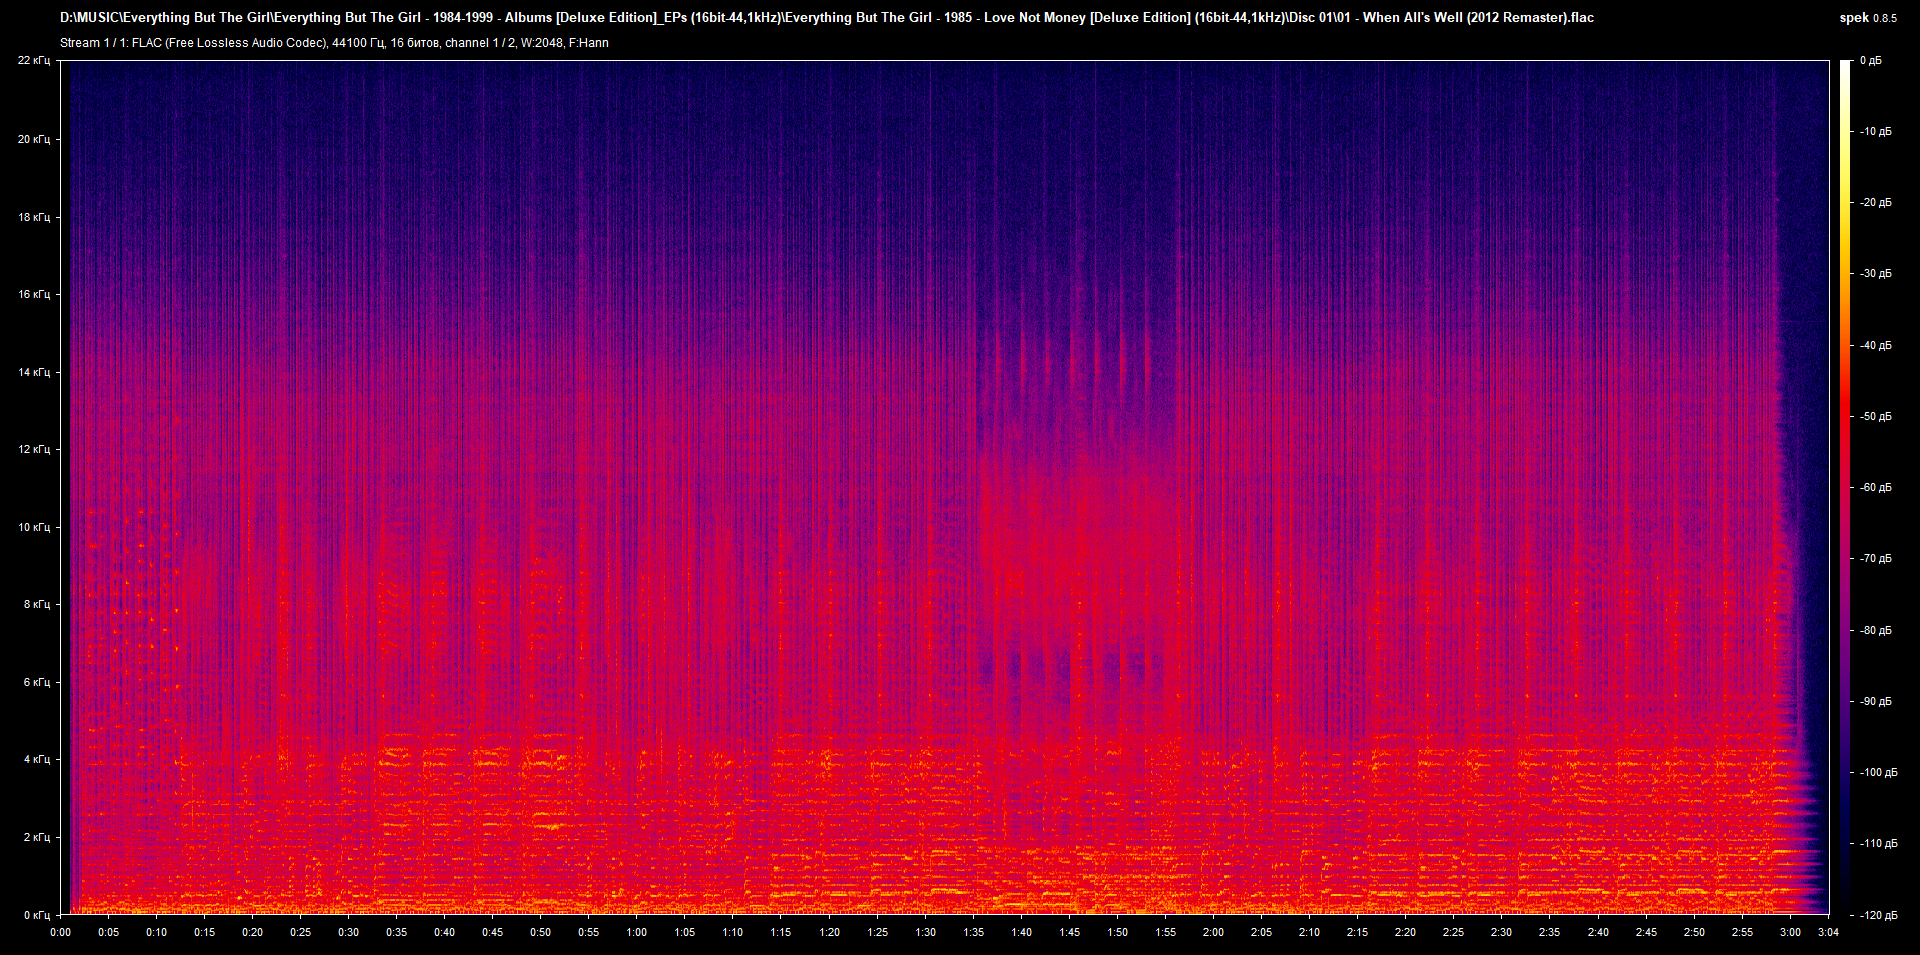Click the '12 кГц' frequency axis label

[x=34, y=449]
